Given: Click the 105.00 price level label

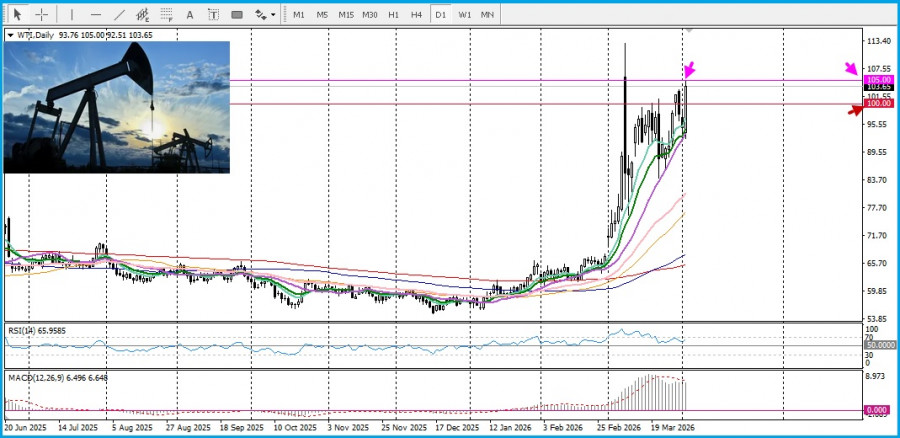Looking at the screenshot, I should (x=879, y=80).
